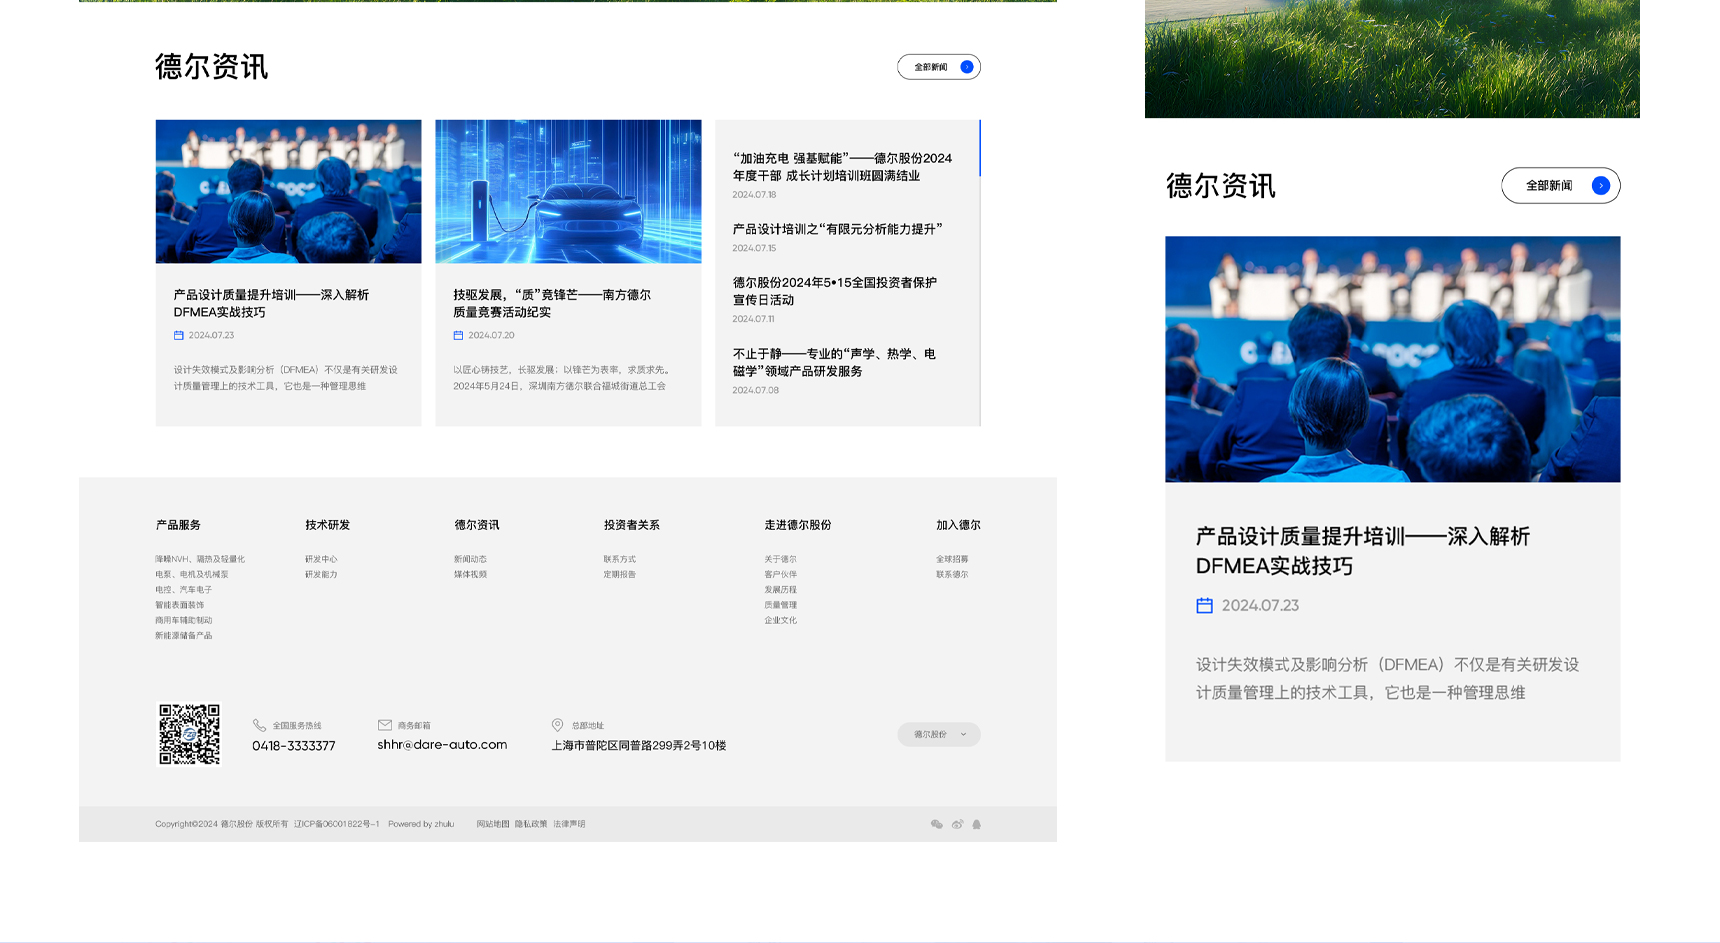Open the conference photo thumbnail in desktop news card
This screenshot has height=943, width=1720.
[x=288, y=191]
